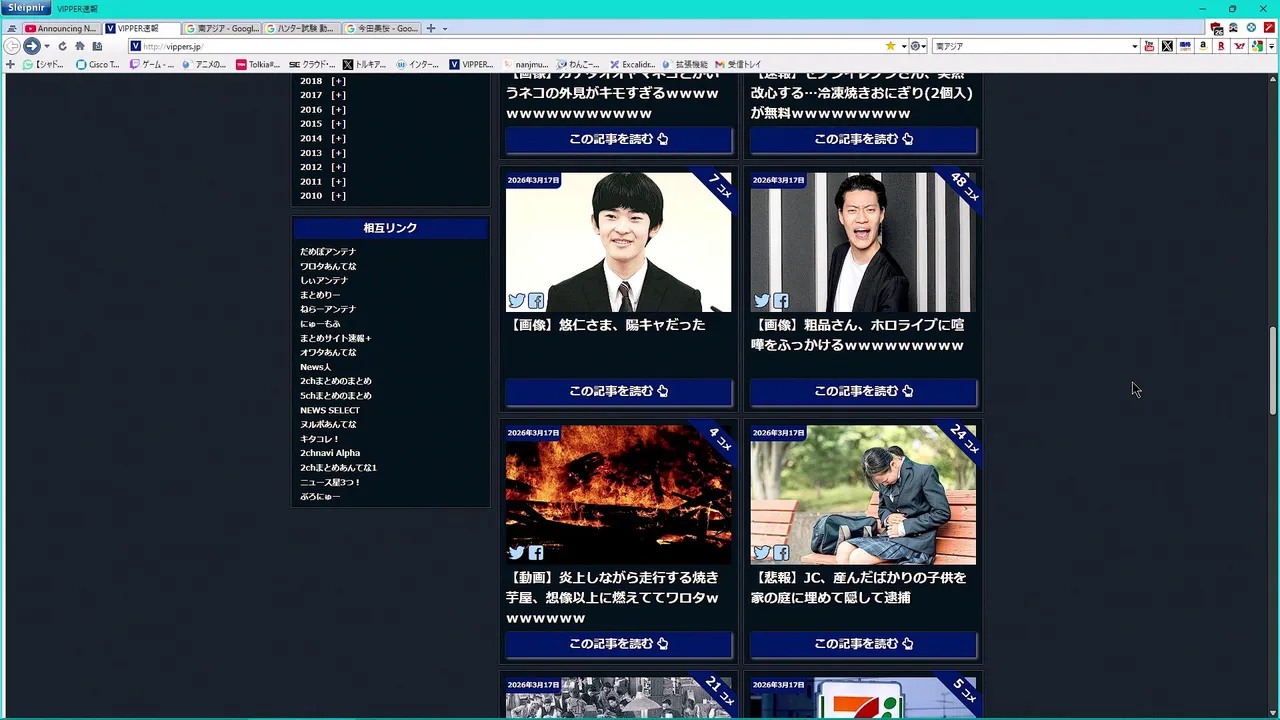The image size is (1280, 720).
Task: Click the 東アジア search box
Action: coord(1032,46)
